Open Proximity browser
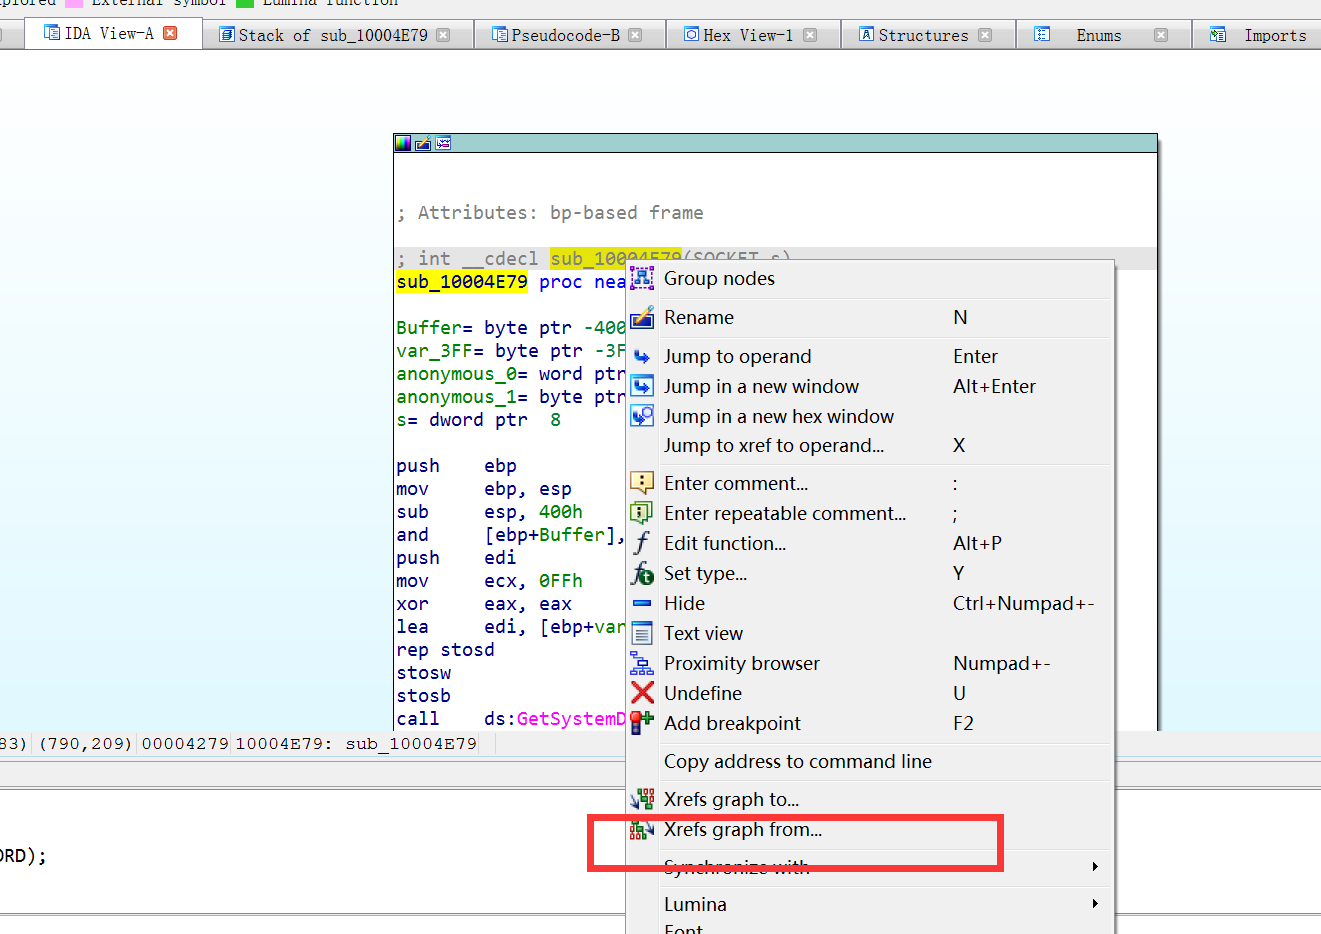 click(x=869, y=664)
